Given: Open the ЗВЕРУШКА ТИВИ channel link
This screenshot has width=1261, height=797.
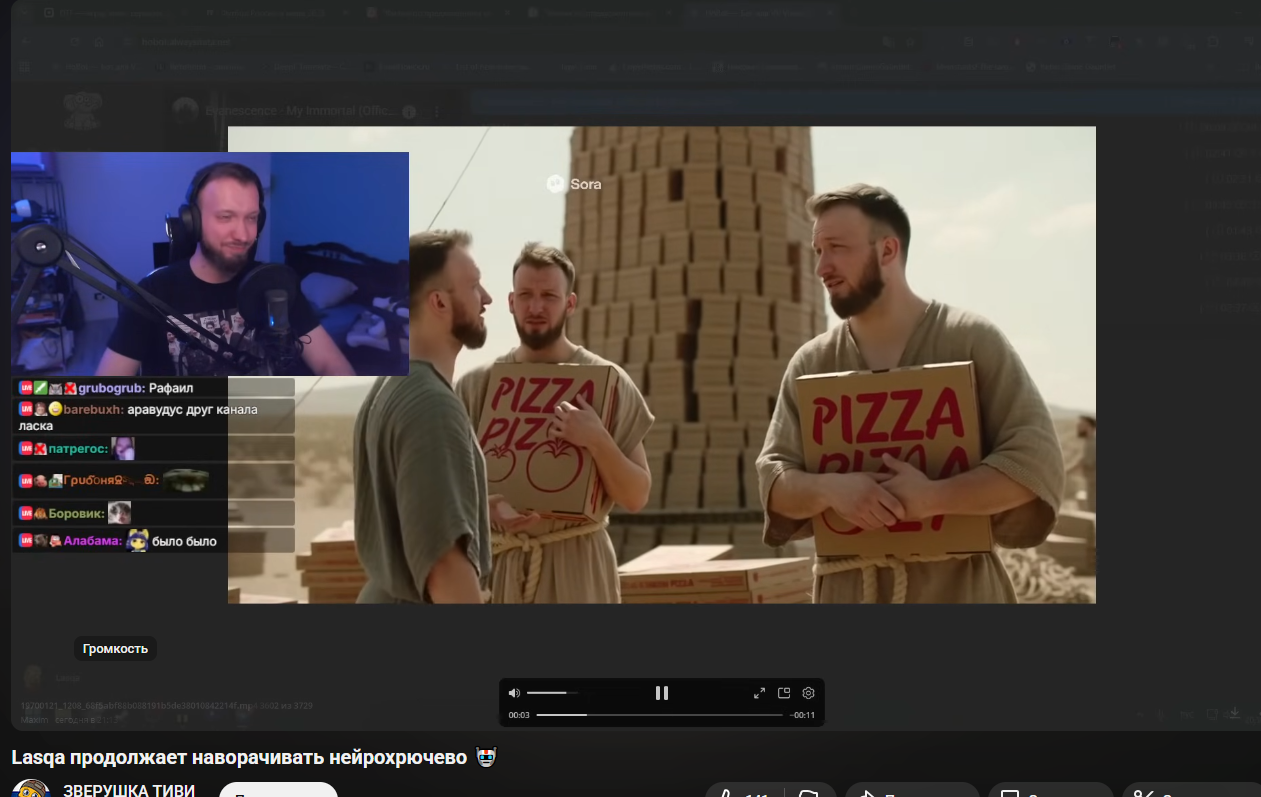Looking at the screenshot, I should [x=129, y=790].
